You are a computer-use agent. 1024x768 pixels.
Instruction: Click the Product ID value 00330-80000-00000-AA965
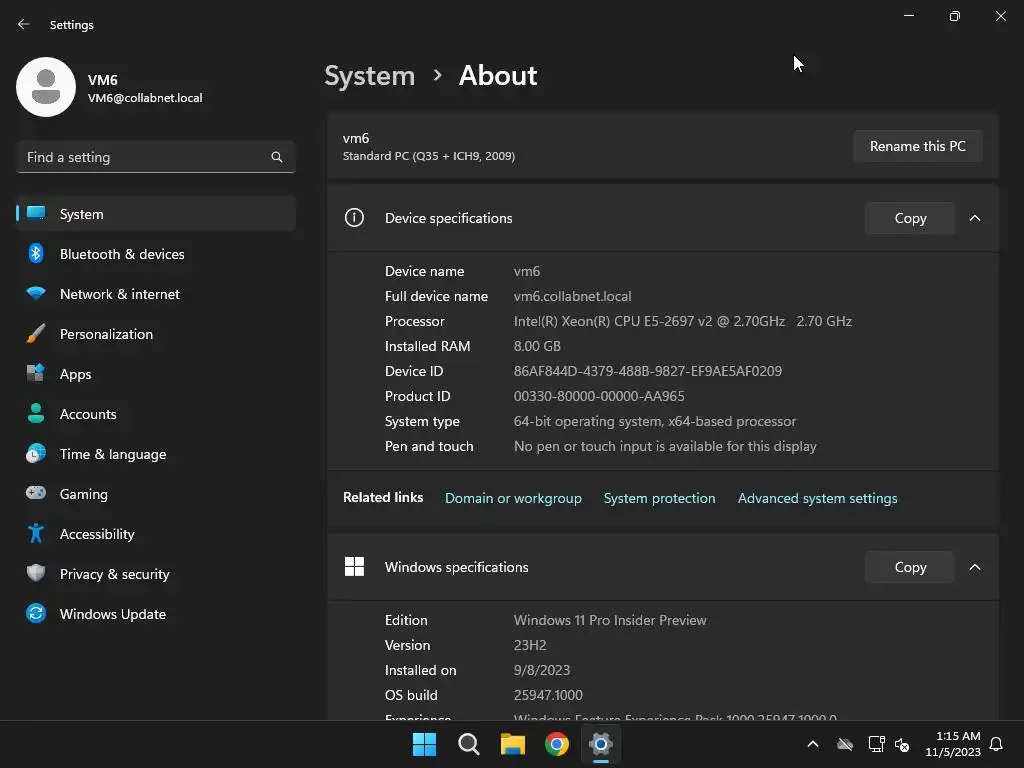(599, 396)
